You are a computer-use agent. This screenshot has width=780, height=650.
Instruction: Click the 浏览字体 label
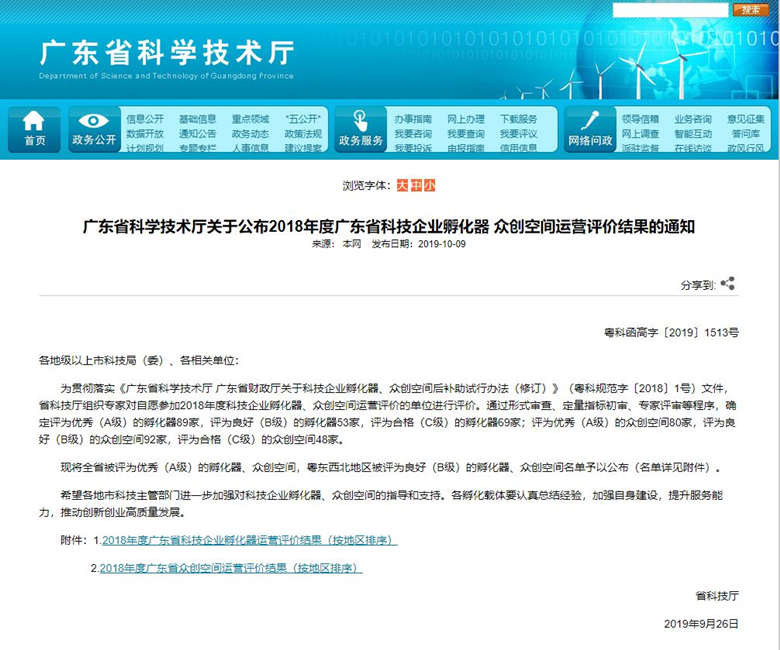pyautogui.click(x=367, y=186)
